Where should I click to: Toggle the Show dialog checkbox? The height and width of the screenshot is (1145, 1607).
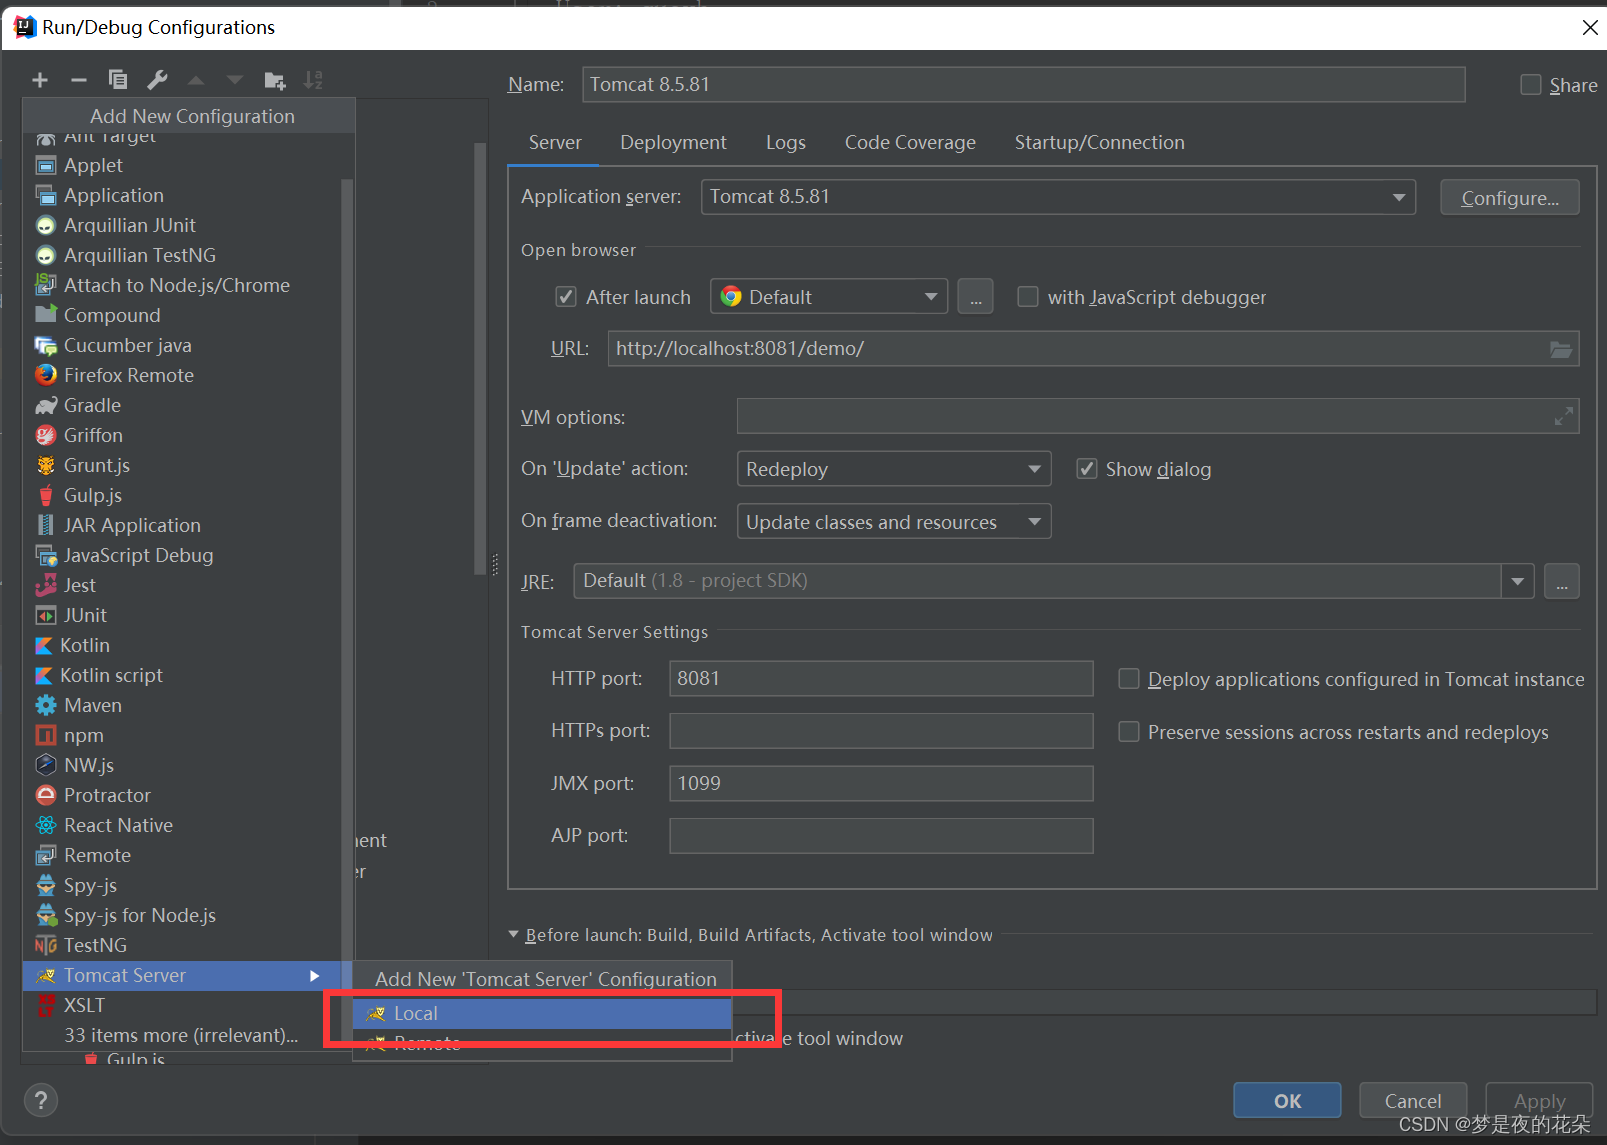pyautogui.click(x=1086, y=469)
